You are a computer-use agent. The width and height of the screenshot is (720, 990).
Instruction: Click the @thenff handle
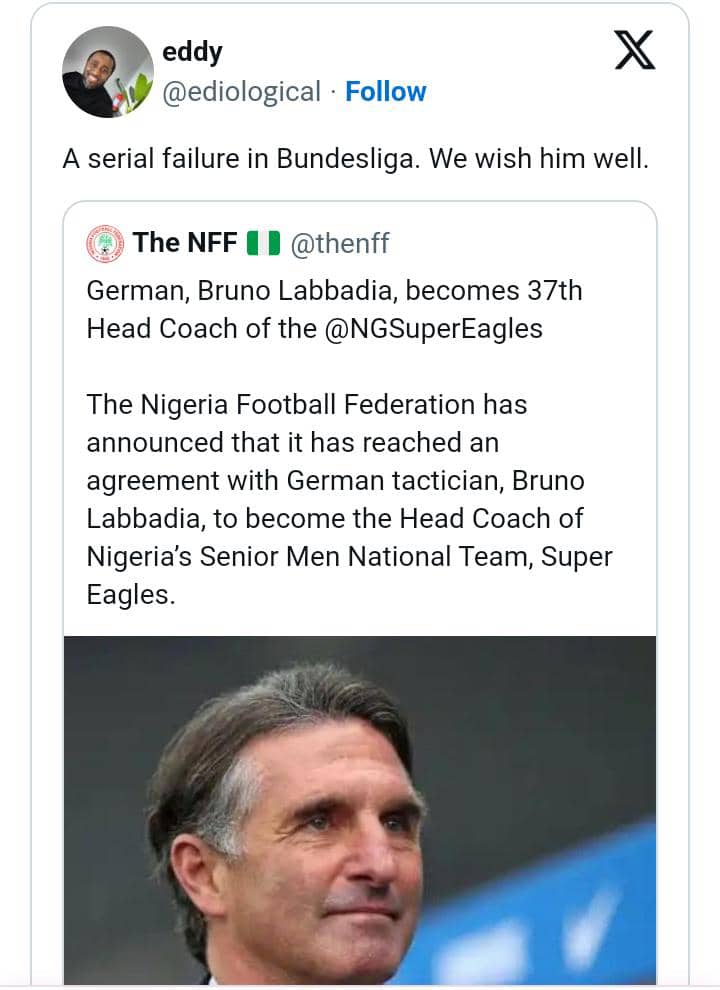coord(338,242)
